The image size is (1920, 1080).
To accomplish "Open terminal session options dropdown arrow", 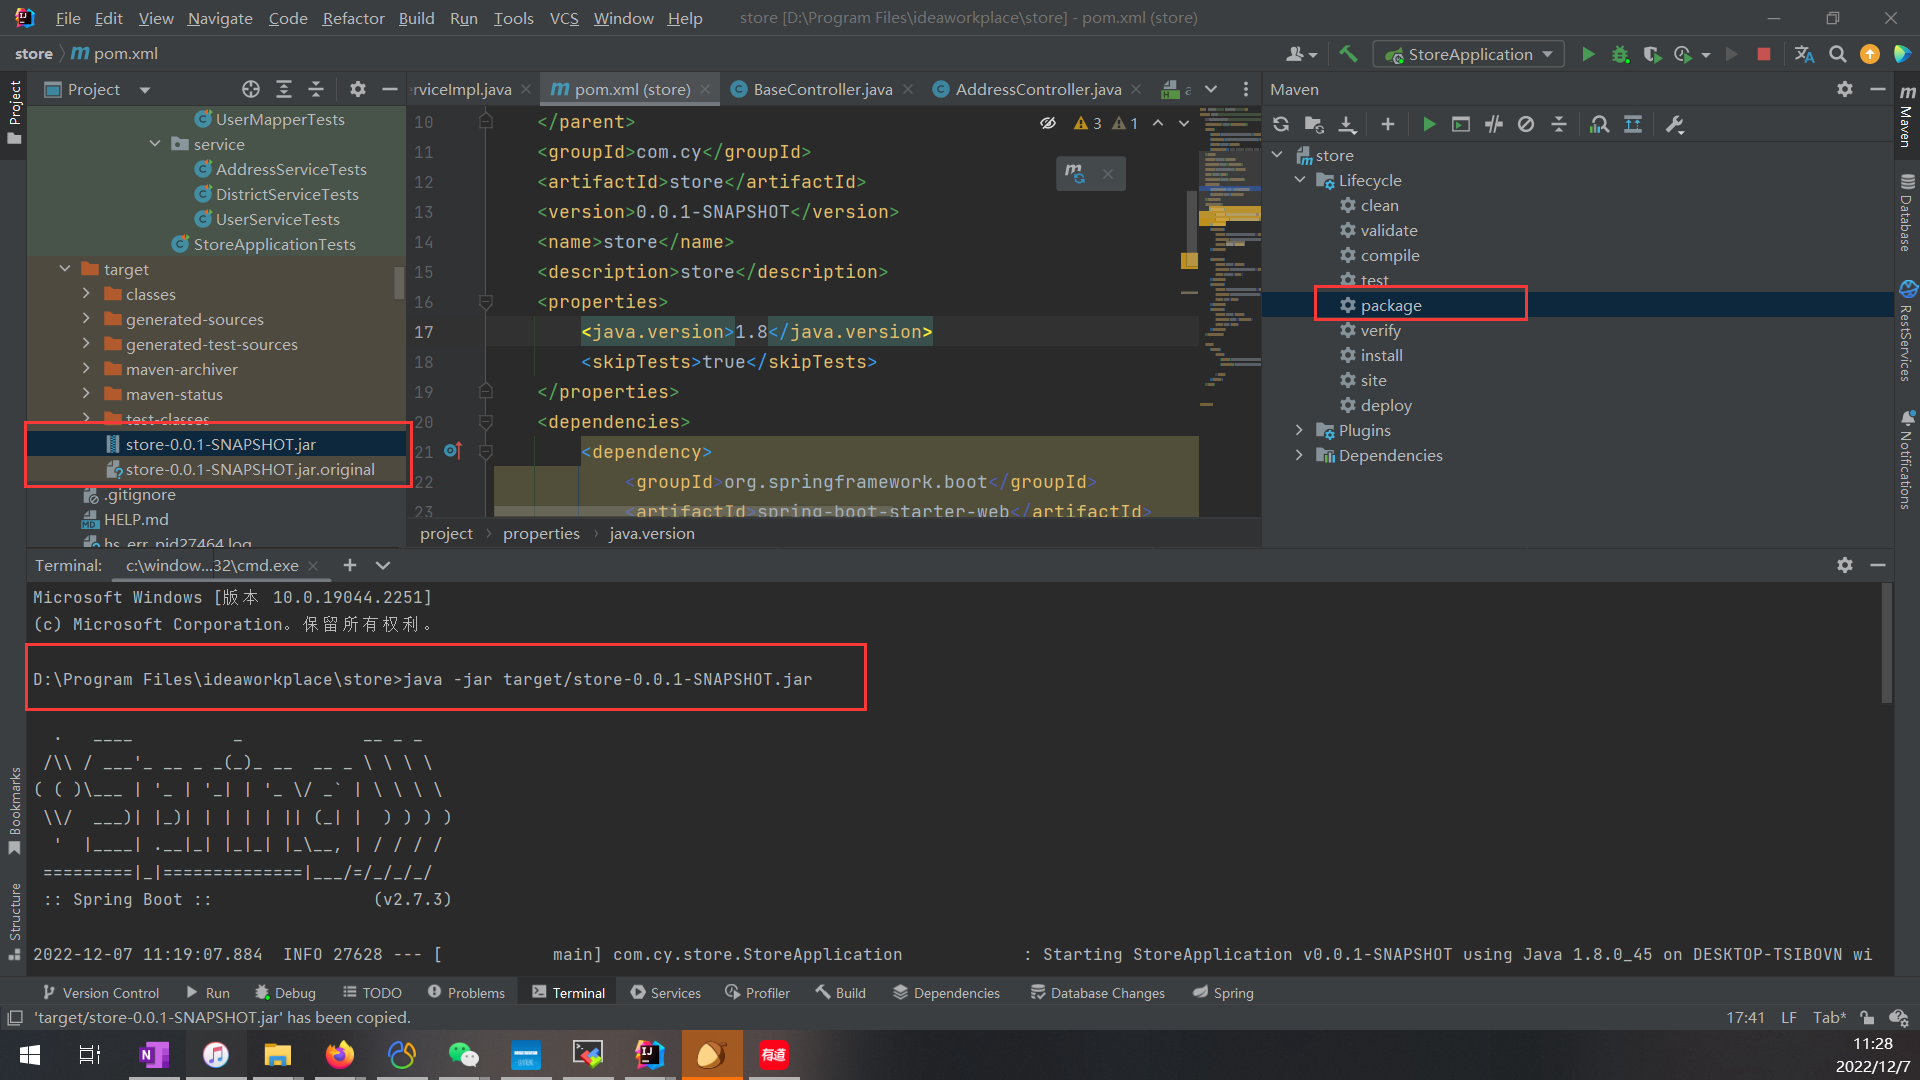I will [x=383, y=565].
